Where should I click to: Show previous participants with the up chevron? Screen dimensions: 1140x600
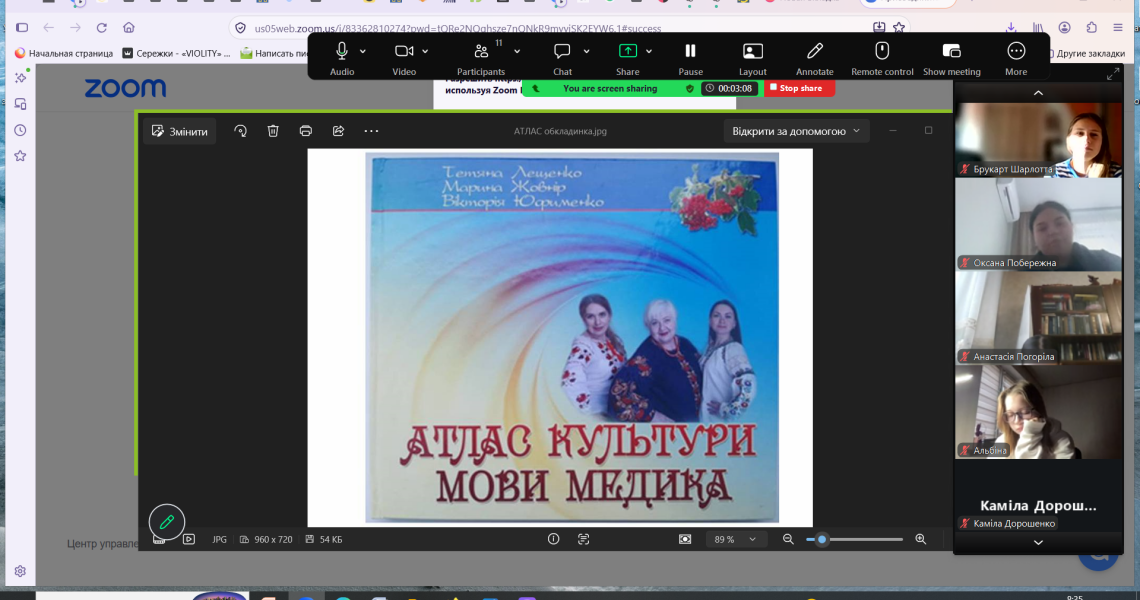pos(1038,93)
